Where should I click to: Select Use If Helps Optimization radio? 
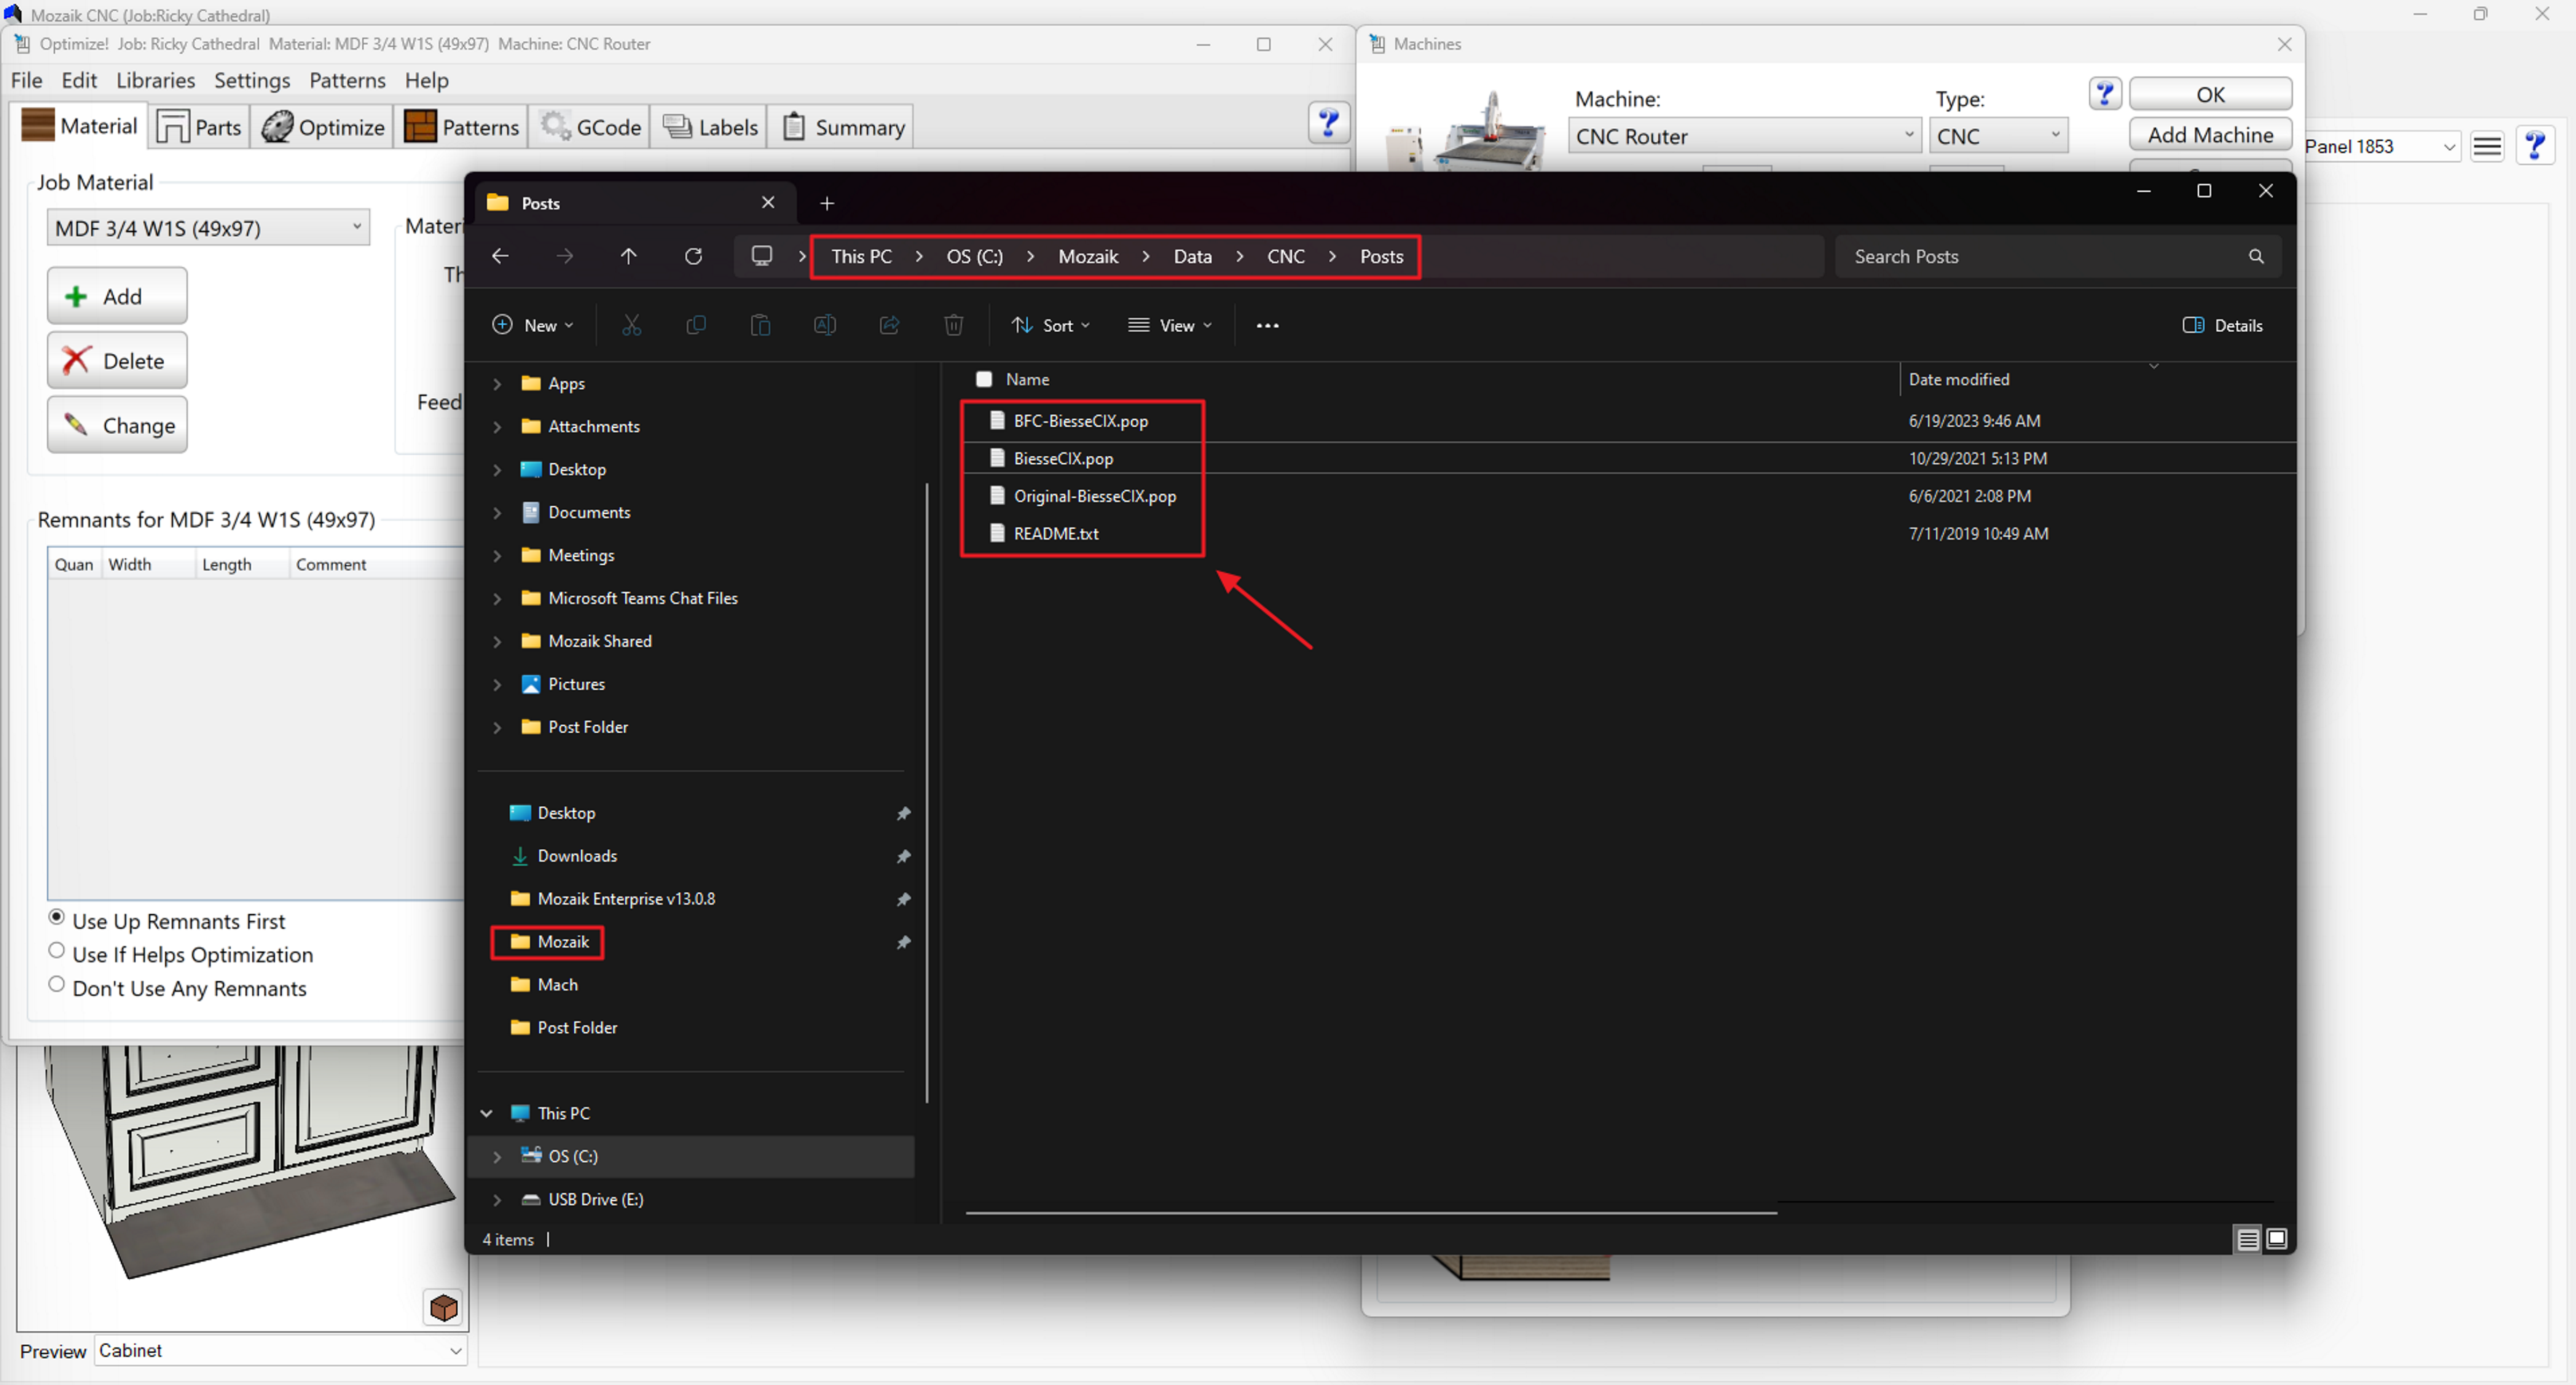click(x=57, y=951)
